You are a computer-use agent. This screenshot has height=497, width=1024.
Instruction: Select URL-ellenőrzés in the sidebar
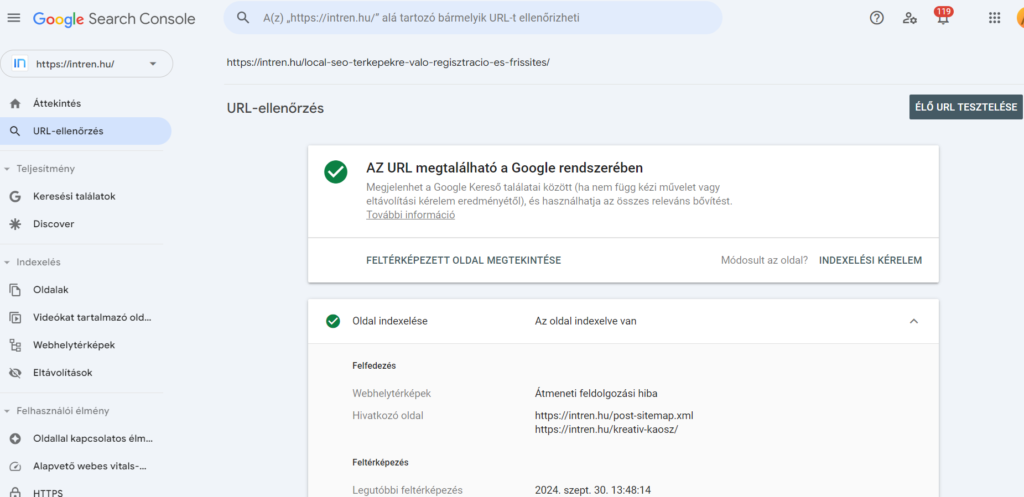[86, 131]
